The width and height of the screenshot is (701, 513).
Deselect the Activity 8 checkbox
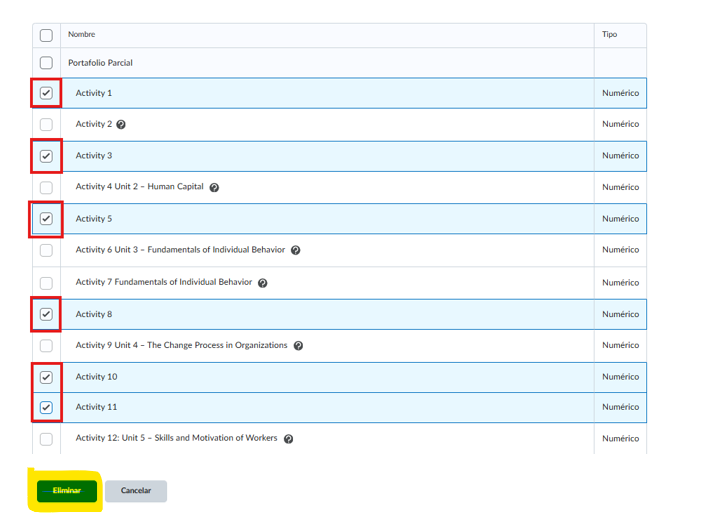[46, 314]
